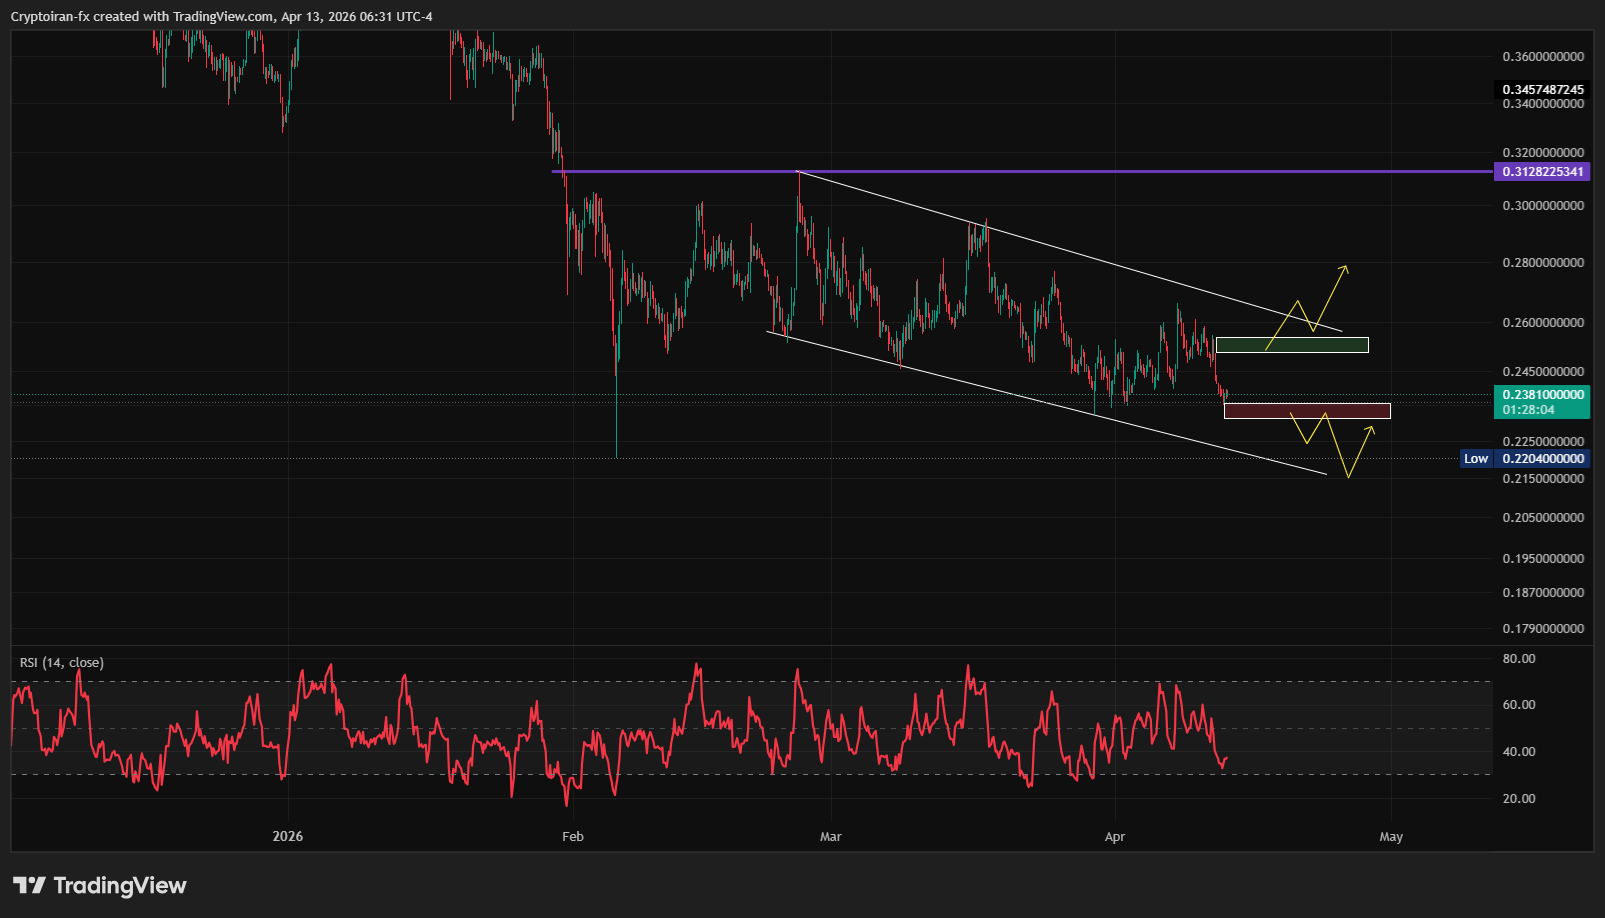Select the RSI (14, close) indicator label

tap(62, 663)
